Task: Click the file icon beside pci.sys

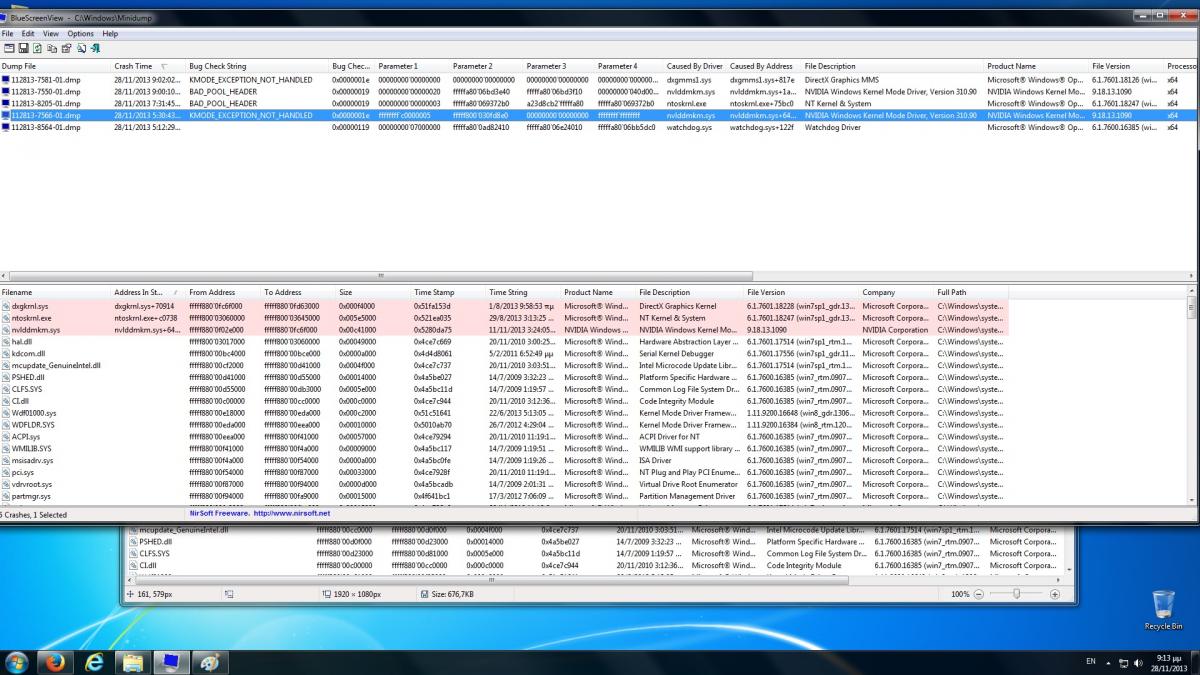Action: (6, 473)
